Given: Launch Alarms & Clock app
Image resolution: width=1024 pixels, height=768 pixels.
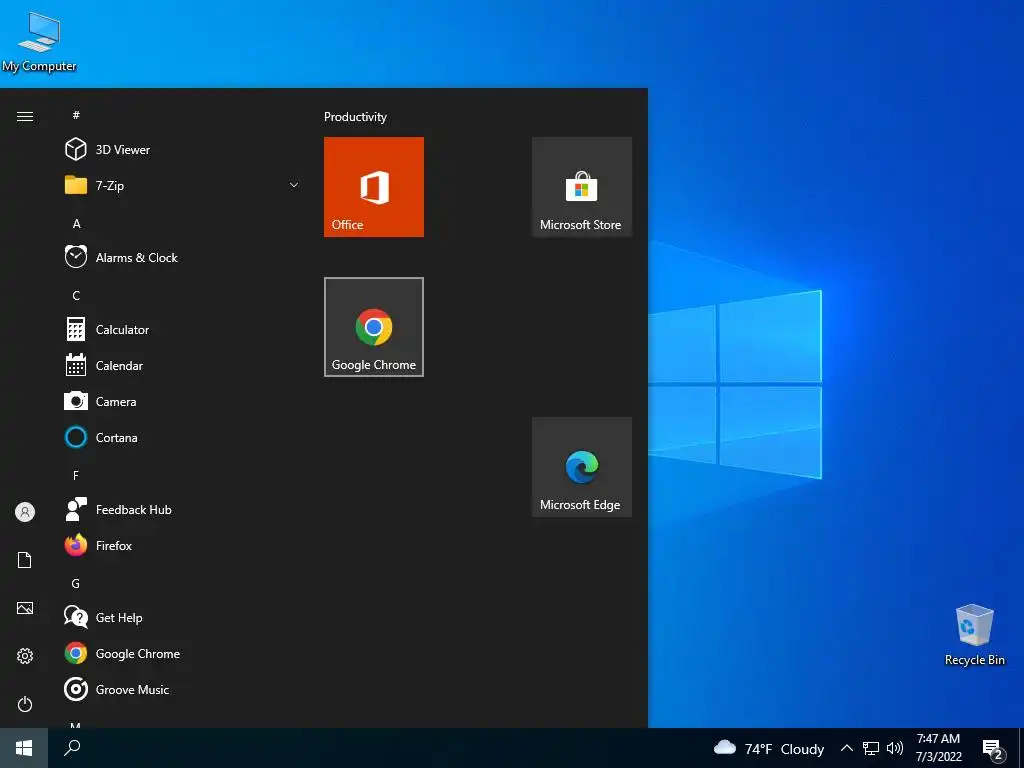Looking at the screenshot, I should point(183,257).
